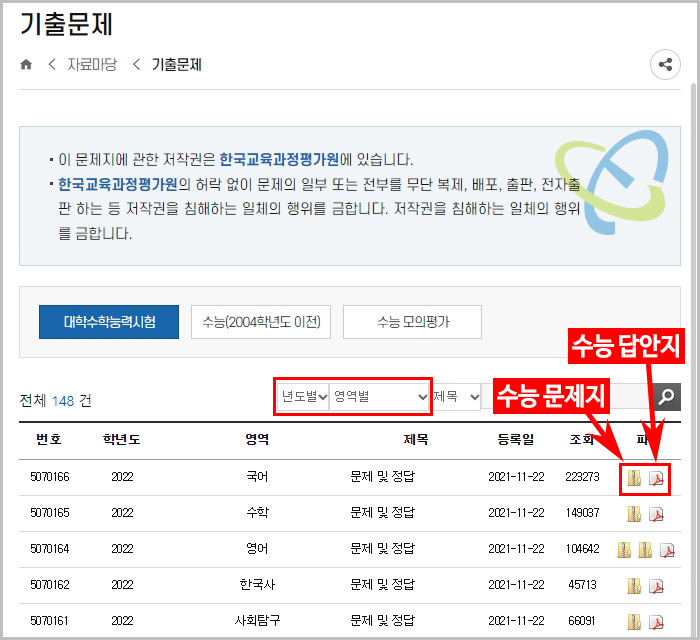This screenshot has width=700, height=640.
Task: Click the 한국사 subject cell
Action: tap(258, 585)
